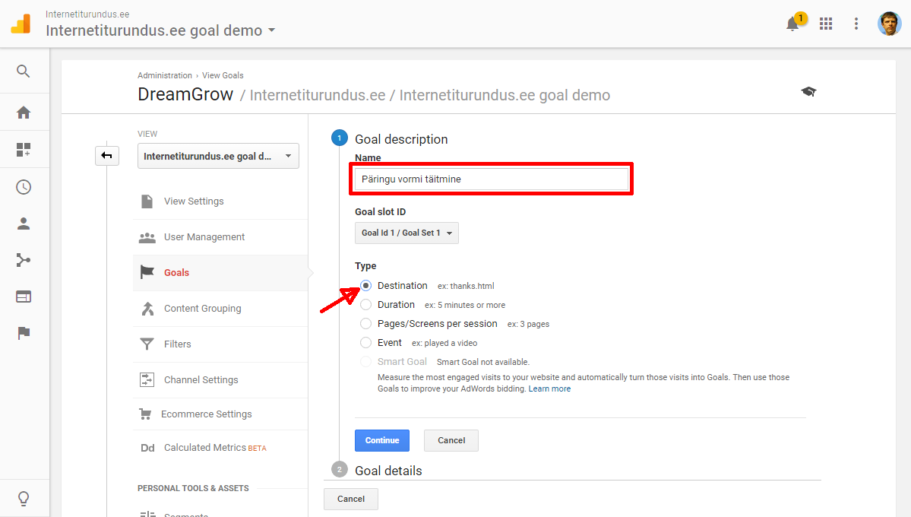Click the graduation cap help icon

(x=808, y=92)
